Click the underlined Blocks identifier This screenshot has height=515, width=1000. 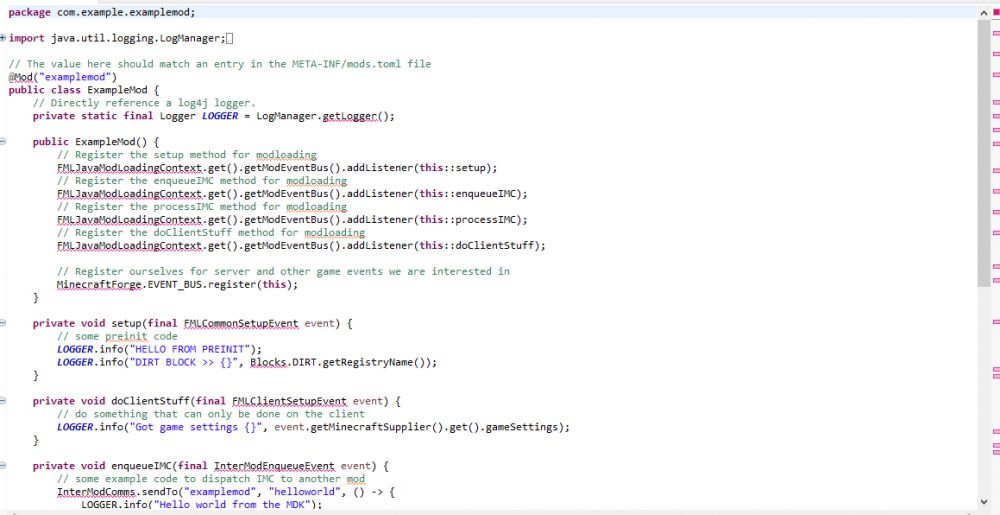click(268, 362)
